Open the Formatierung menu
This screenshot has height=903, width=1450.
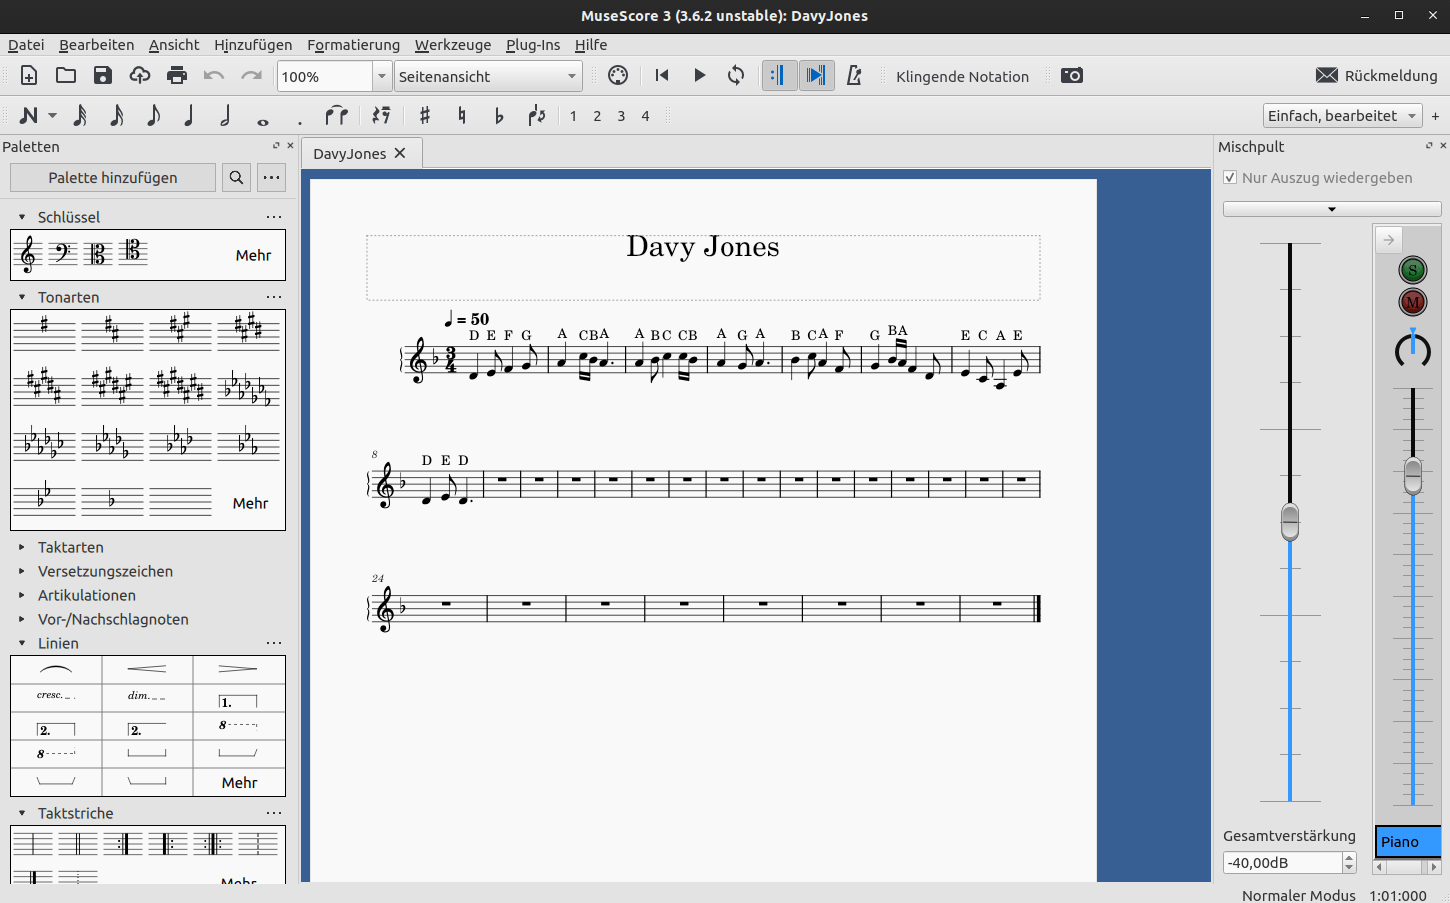pyautogui.click(x=353, y=45)
